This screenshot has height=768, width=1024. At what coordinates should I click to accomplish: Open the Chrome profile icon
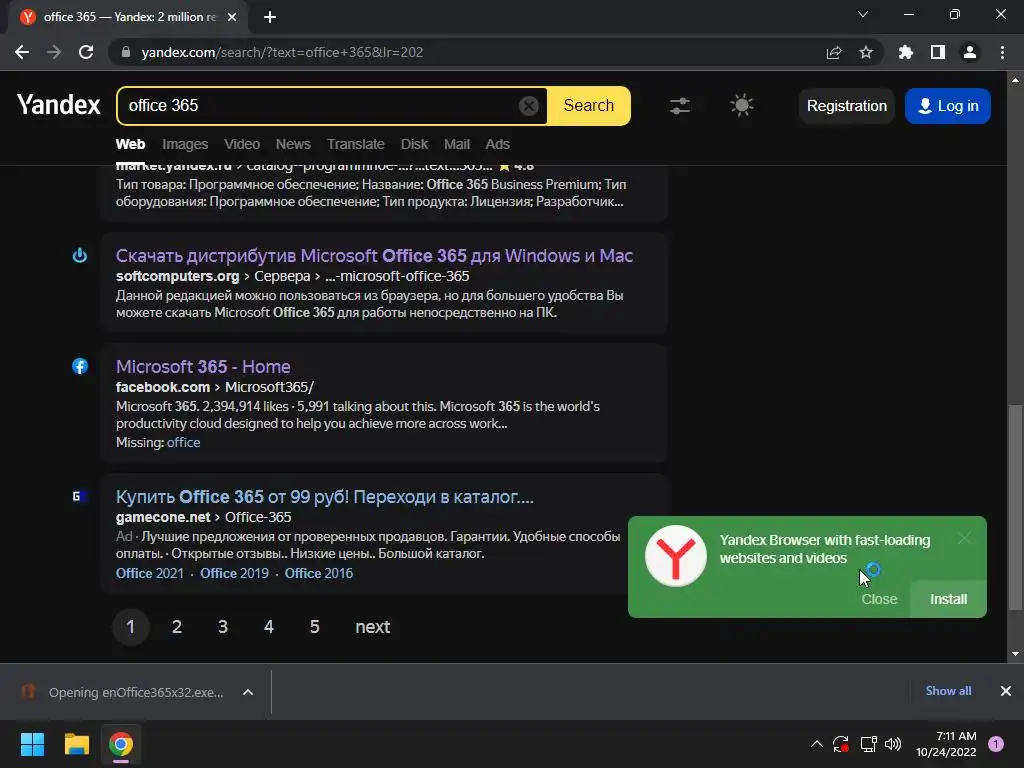[x=970, y=52]
